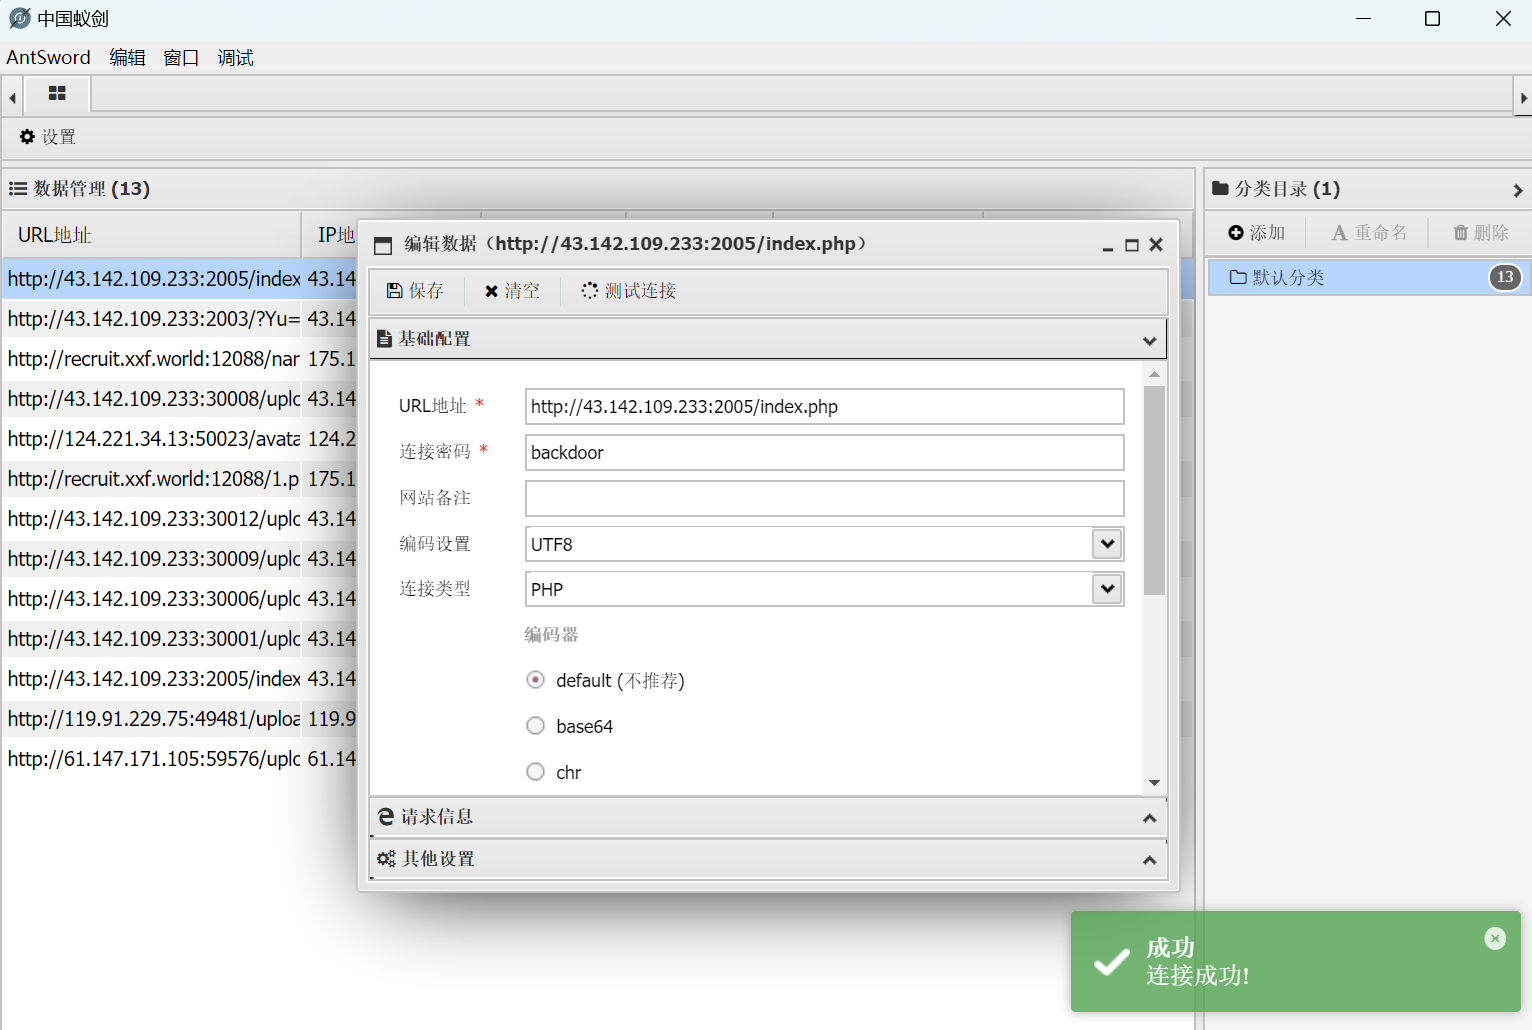This screenshot has height=1030, width=1532.
Task: Maximize the 中国蚁剑 main window
Action: point(1432,19)
